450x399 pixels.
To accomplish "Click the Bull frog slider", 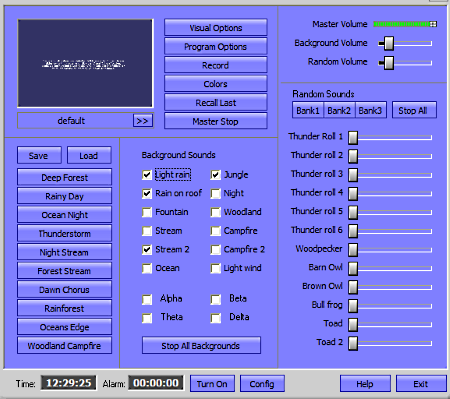I will click(x=390, y=305).
